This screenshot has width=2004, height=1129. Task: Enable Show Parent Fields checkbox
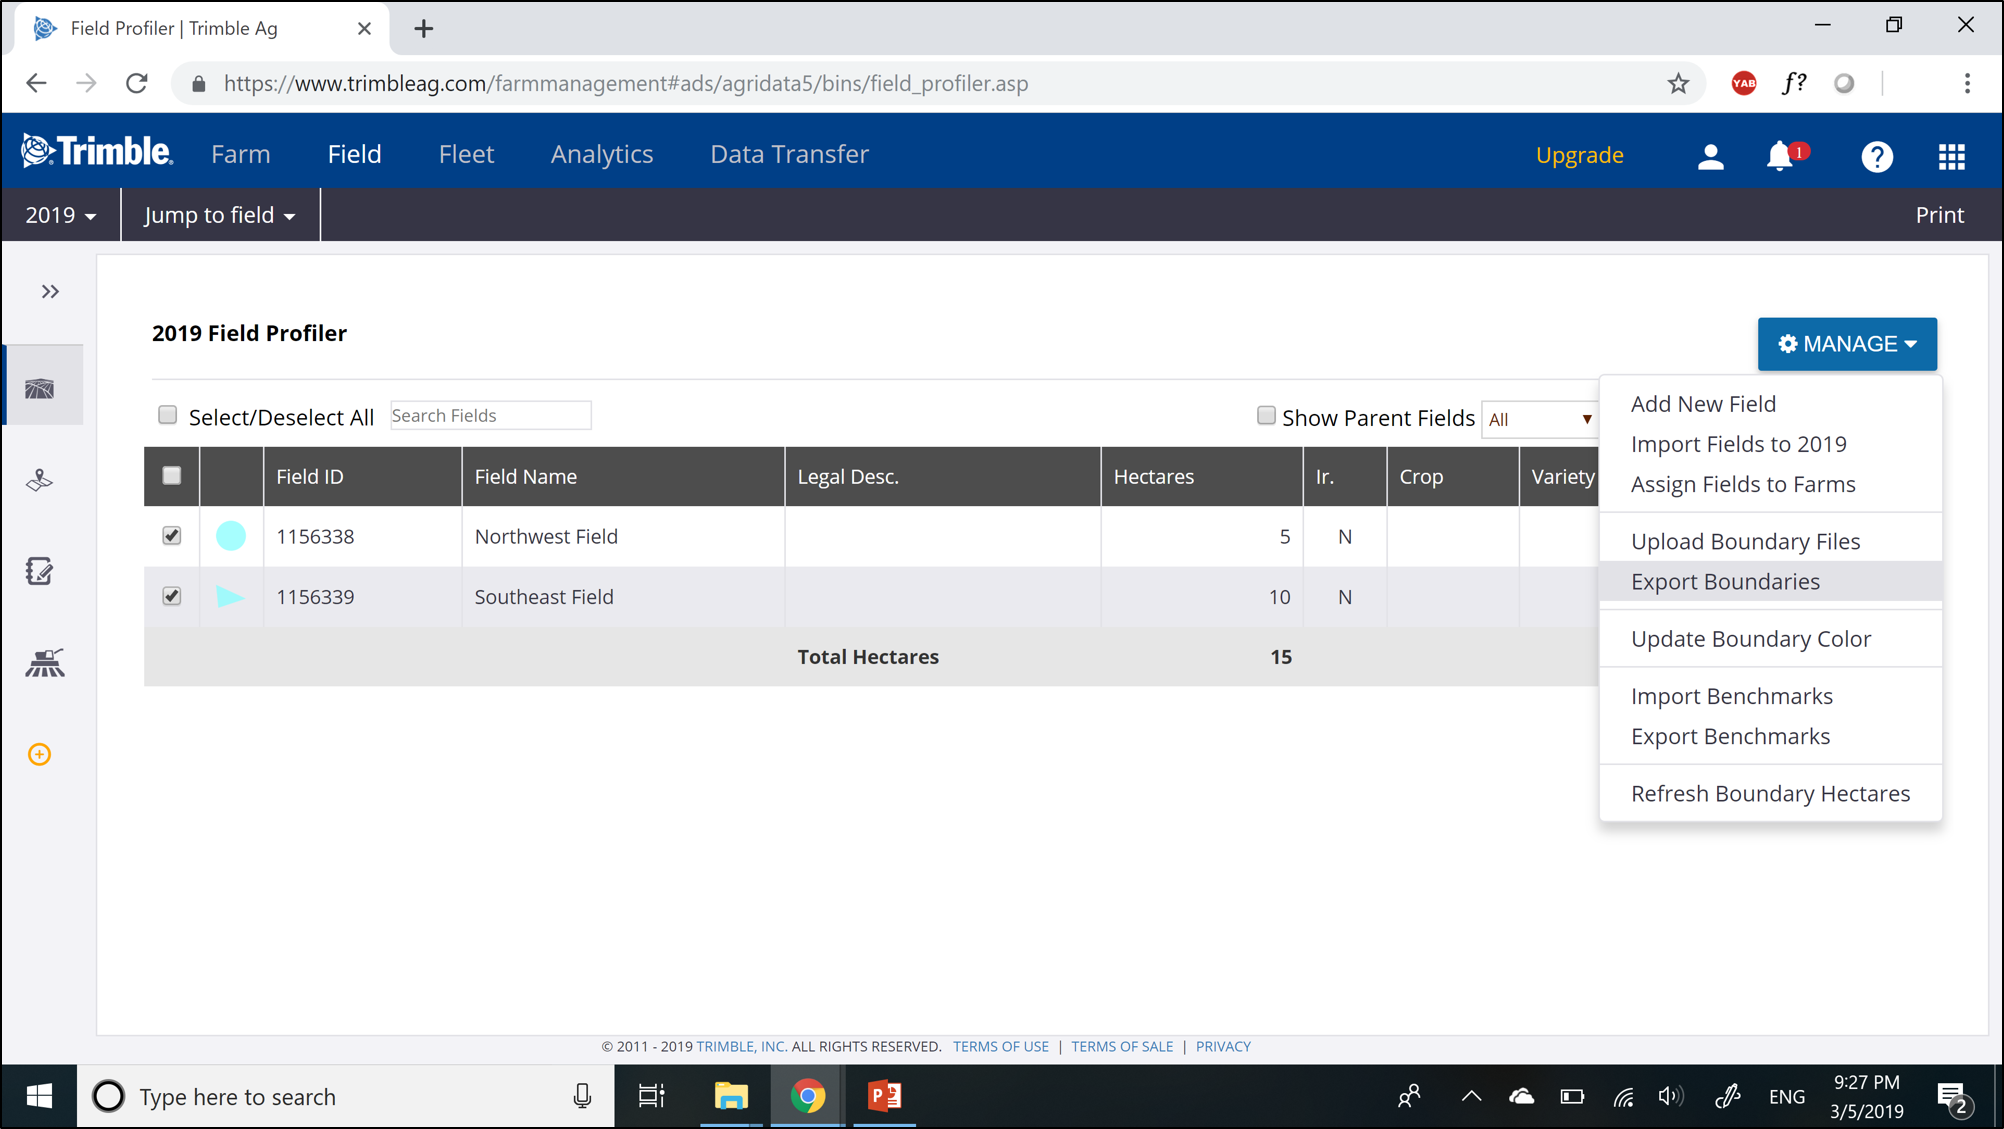[1266, 415]
